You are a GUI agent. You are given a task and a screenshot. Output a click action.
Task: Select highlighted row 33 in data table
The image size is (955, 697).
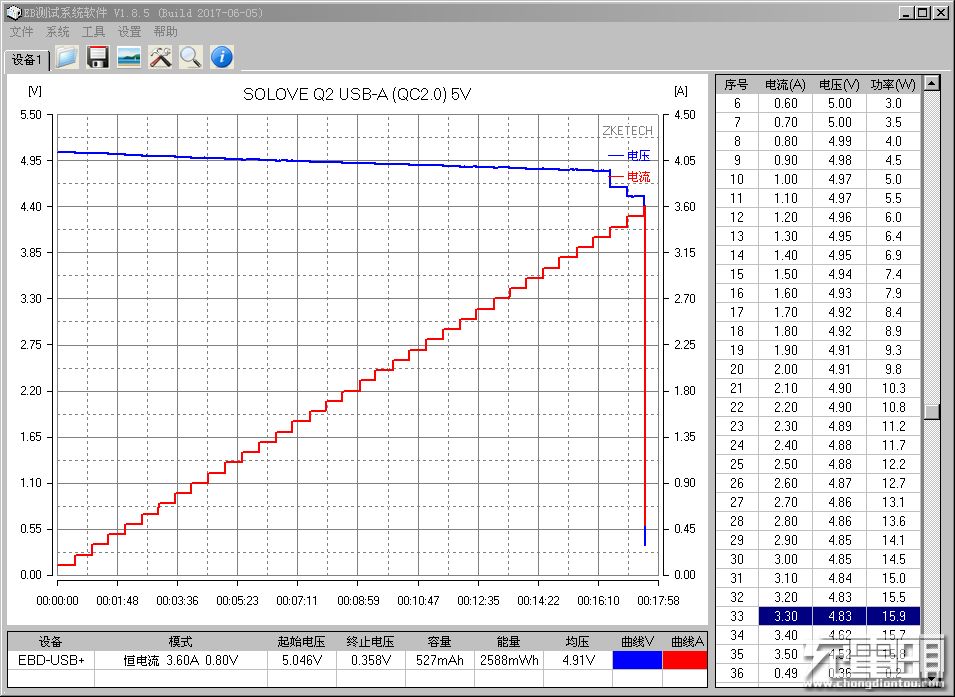(819, 616)
